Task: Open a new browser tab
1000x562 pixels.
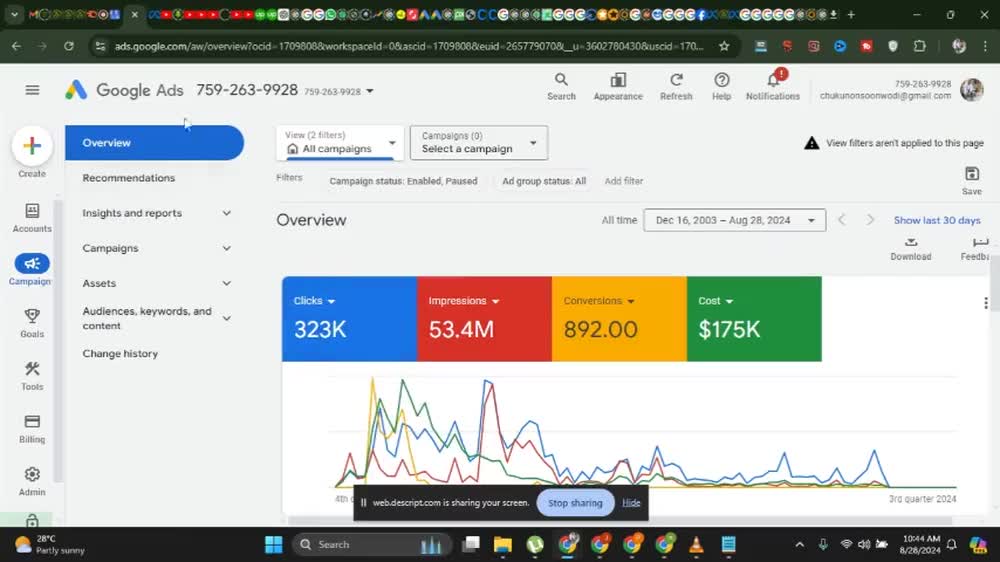Action: pyautogui.click(x=851, y=14)
